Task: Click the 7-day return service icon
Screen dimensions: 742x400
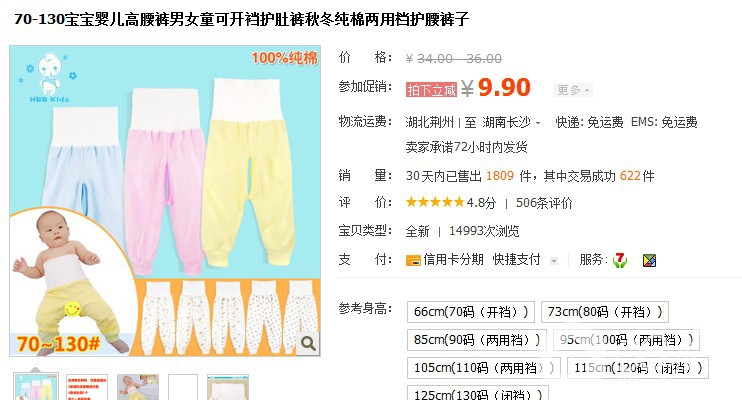Action: (x=619, y=260)
